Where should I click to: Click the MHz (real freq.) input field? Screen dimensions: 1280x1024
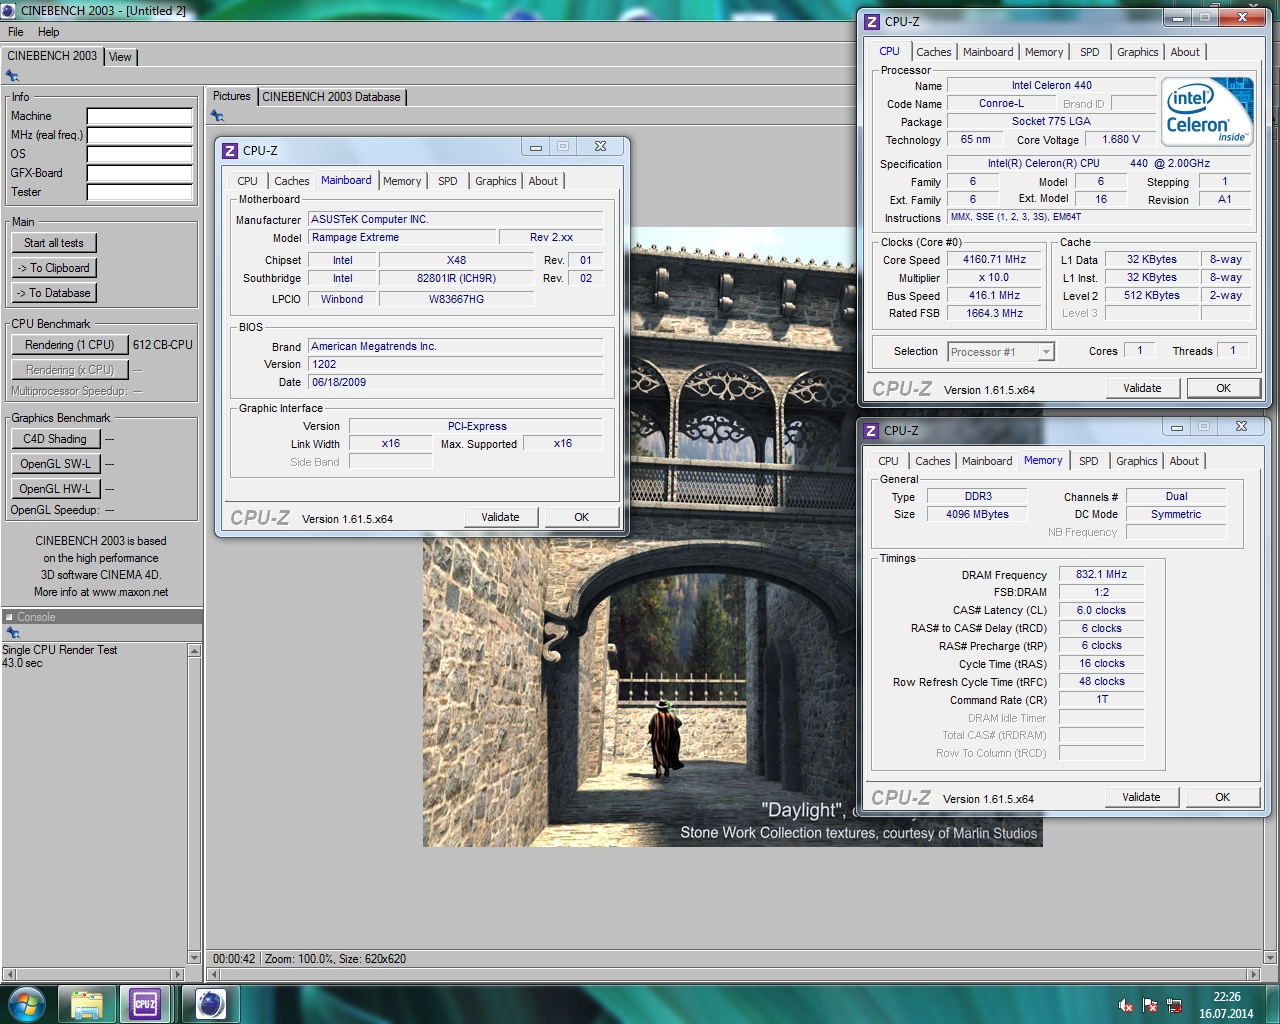coord(139,136)
